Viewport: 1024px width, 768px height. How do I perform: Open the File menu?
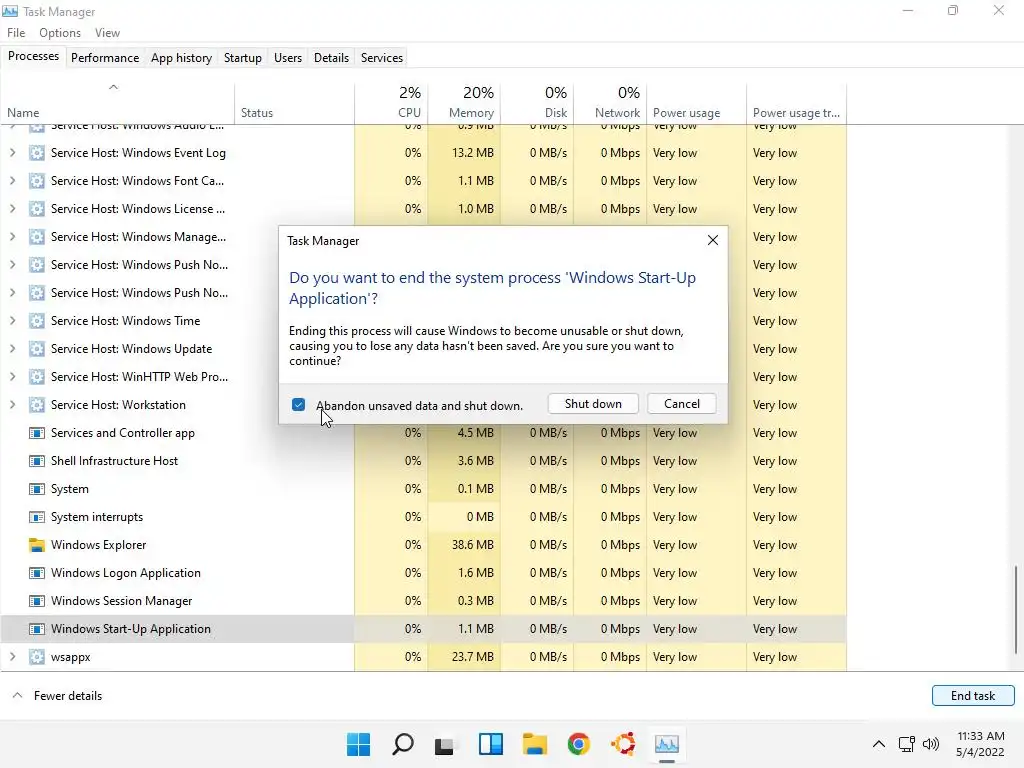point(16,33)
